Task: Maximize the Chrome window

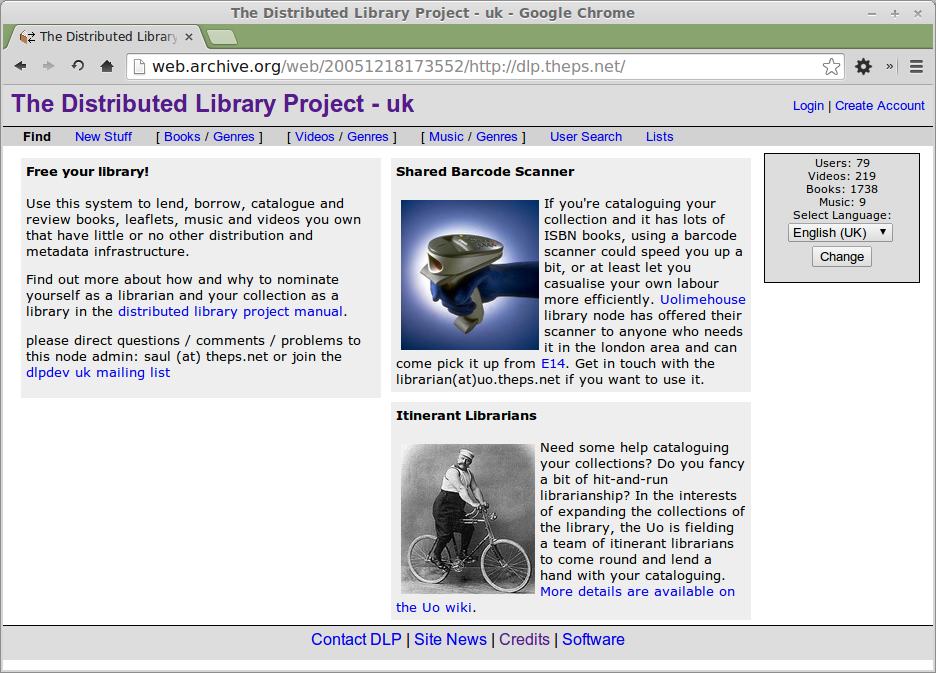Action: 895,13
